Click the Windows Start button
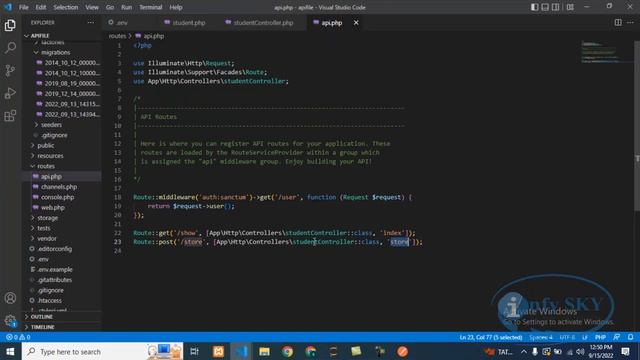This screenshot has height=360, width=640. pos(10,351)
